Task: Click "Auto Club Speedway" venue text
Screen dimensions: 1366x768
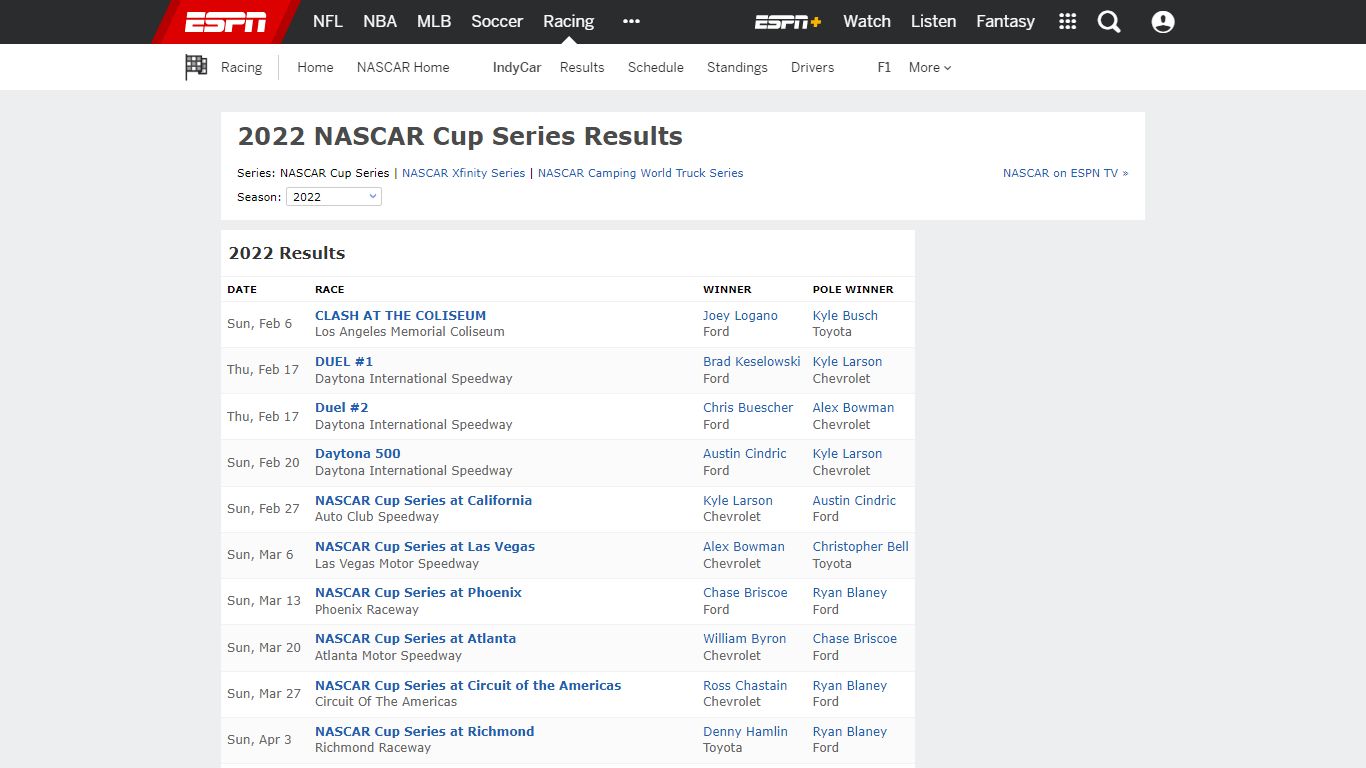Action: 377,516
